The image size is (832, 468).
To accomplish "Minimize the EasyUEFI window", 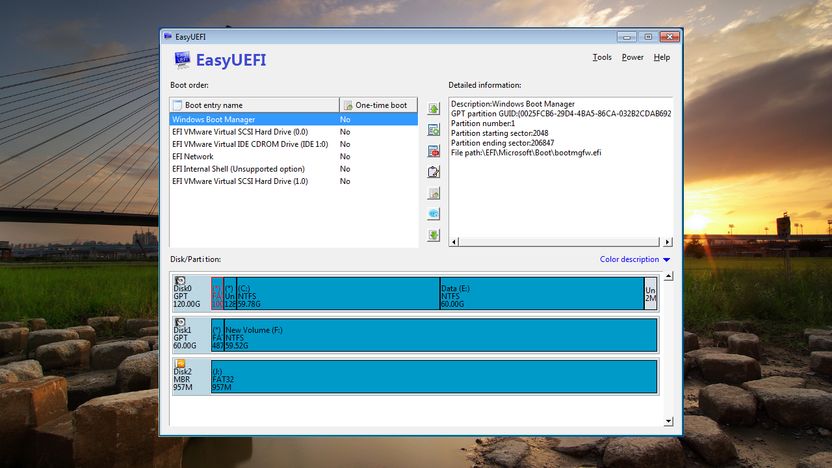I will [627, 37].
